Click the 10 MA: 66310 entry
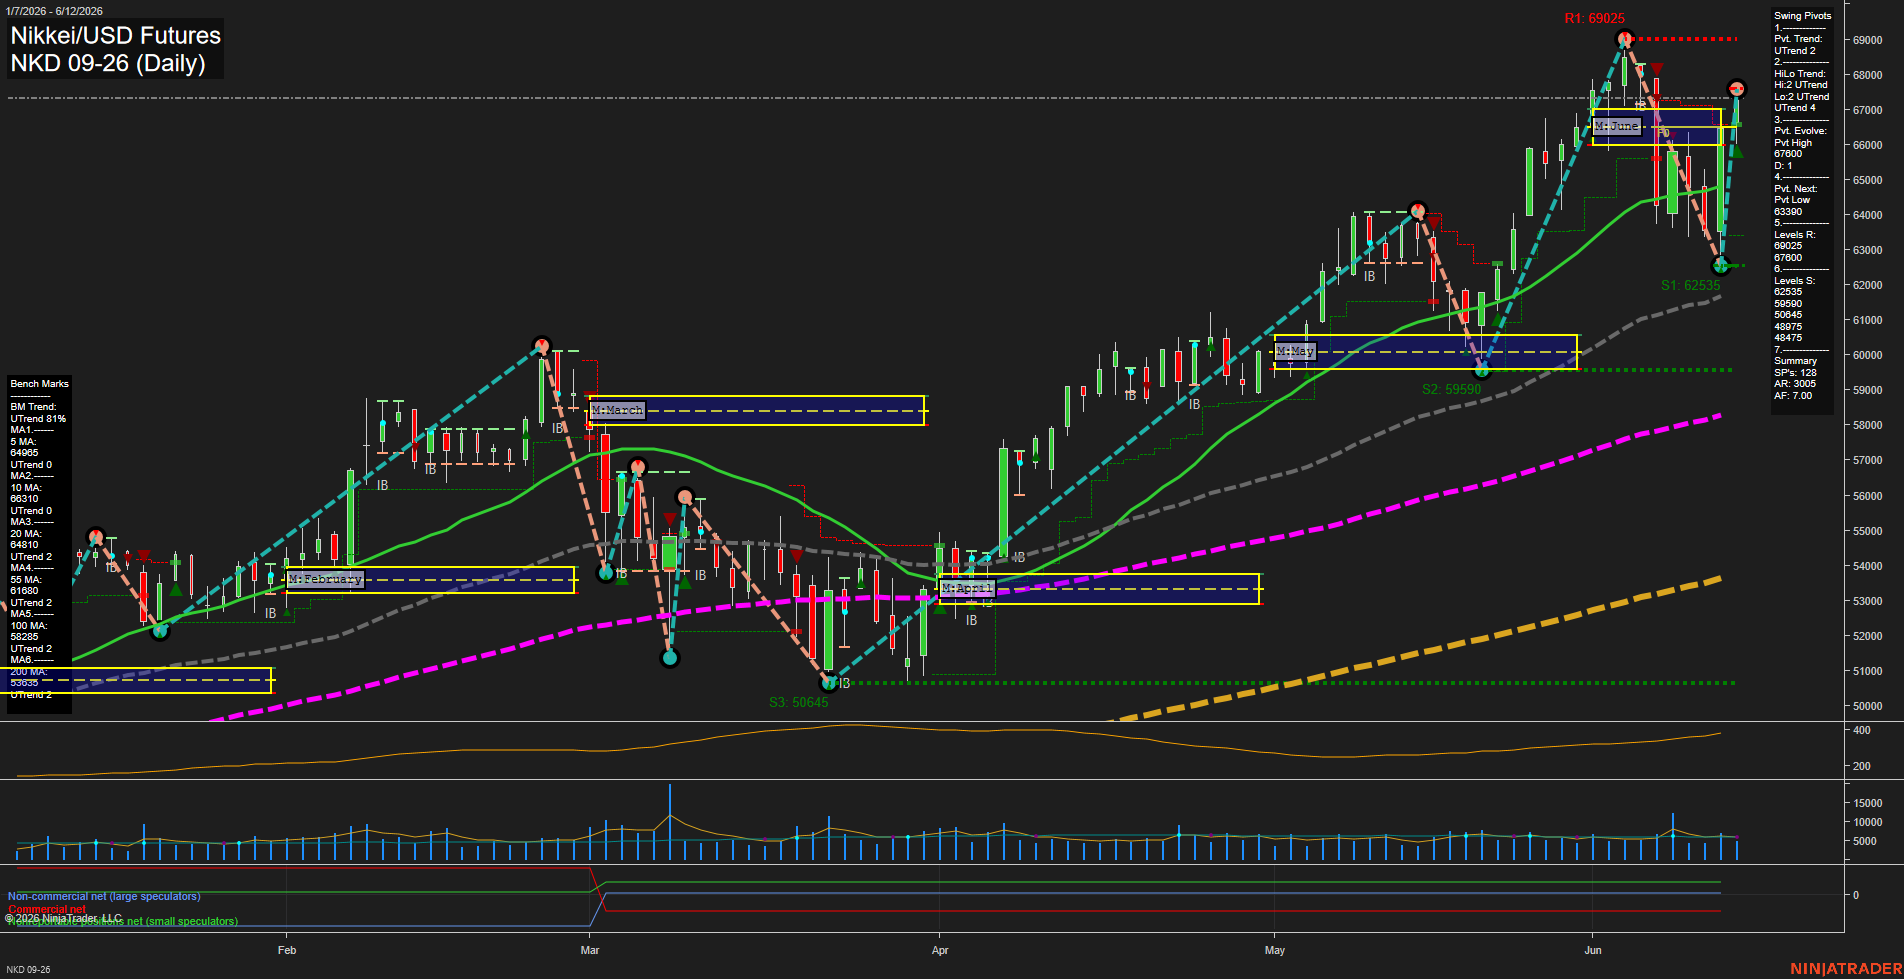Viewport: 1904px width, 979px height. click(26, 493)
